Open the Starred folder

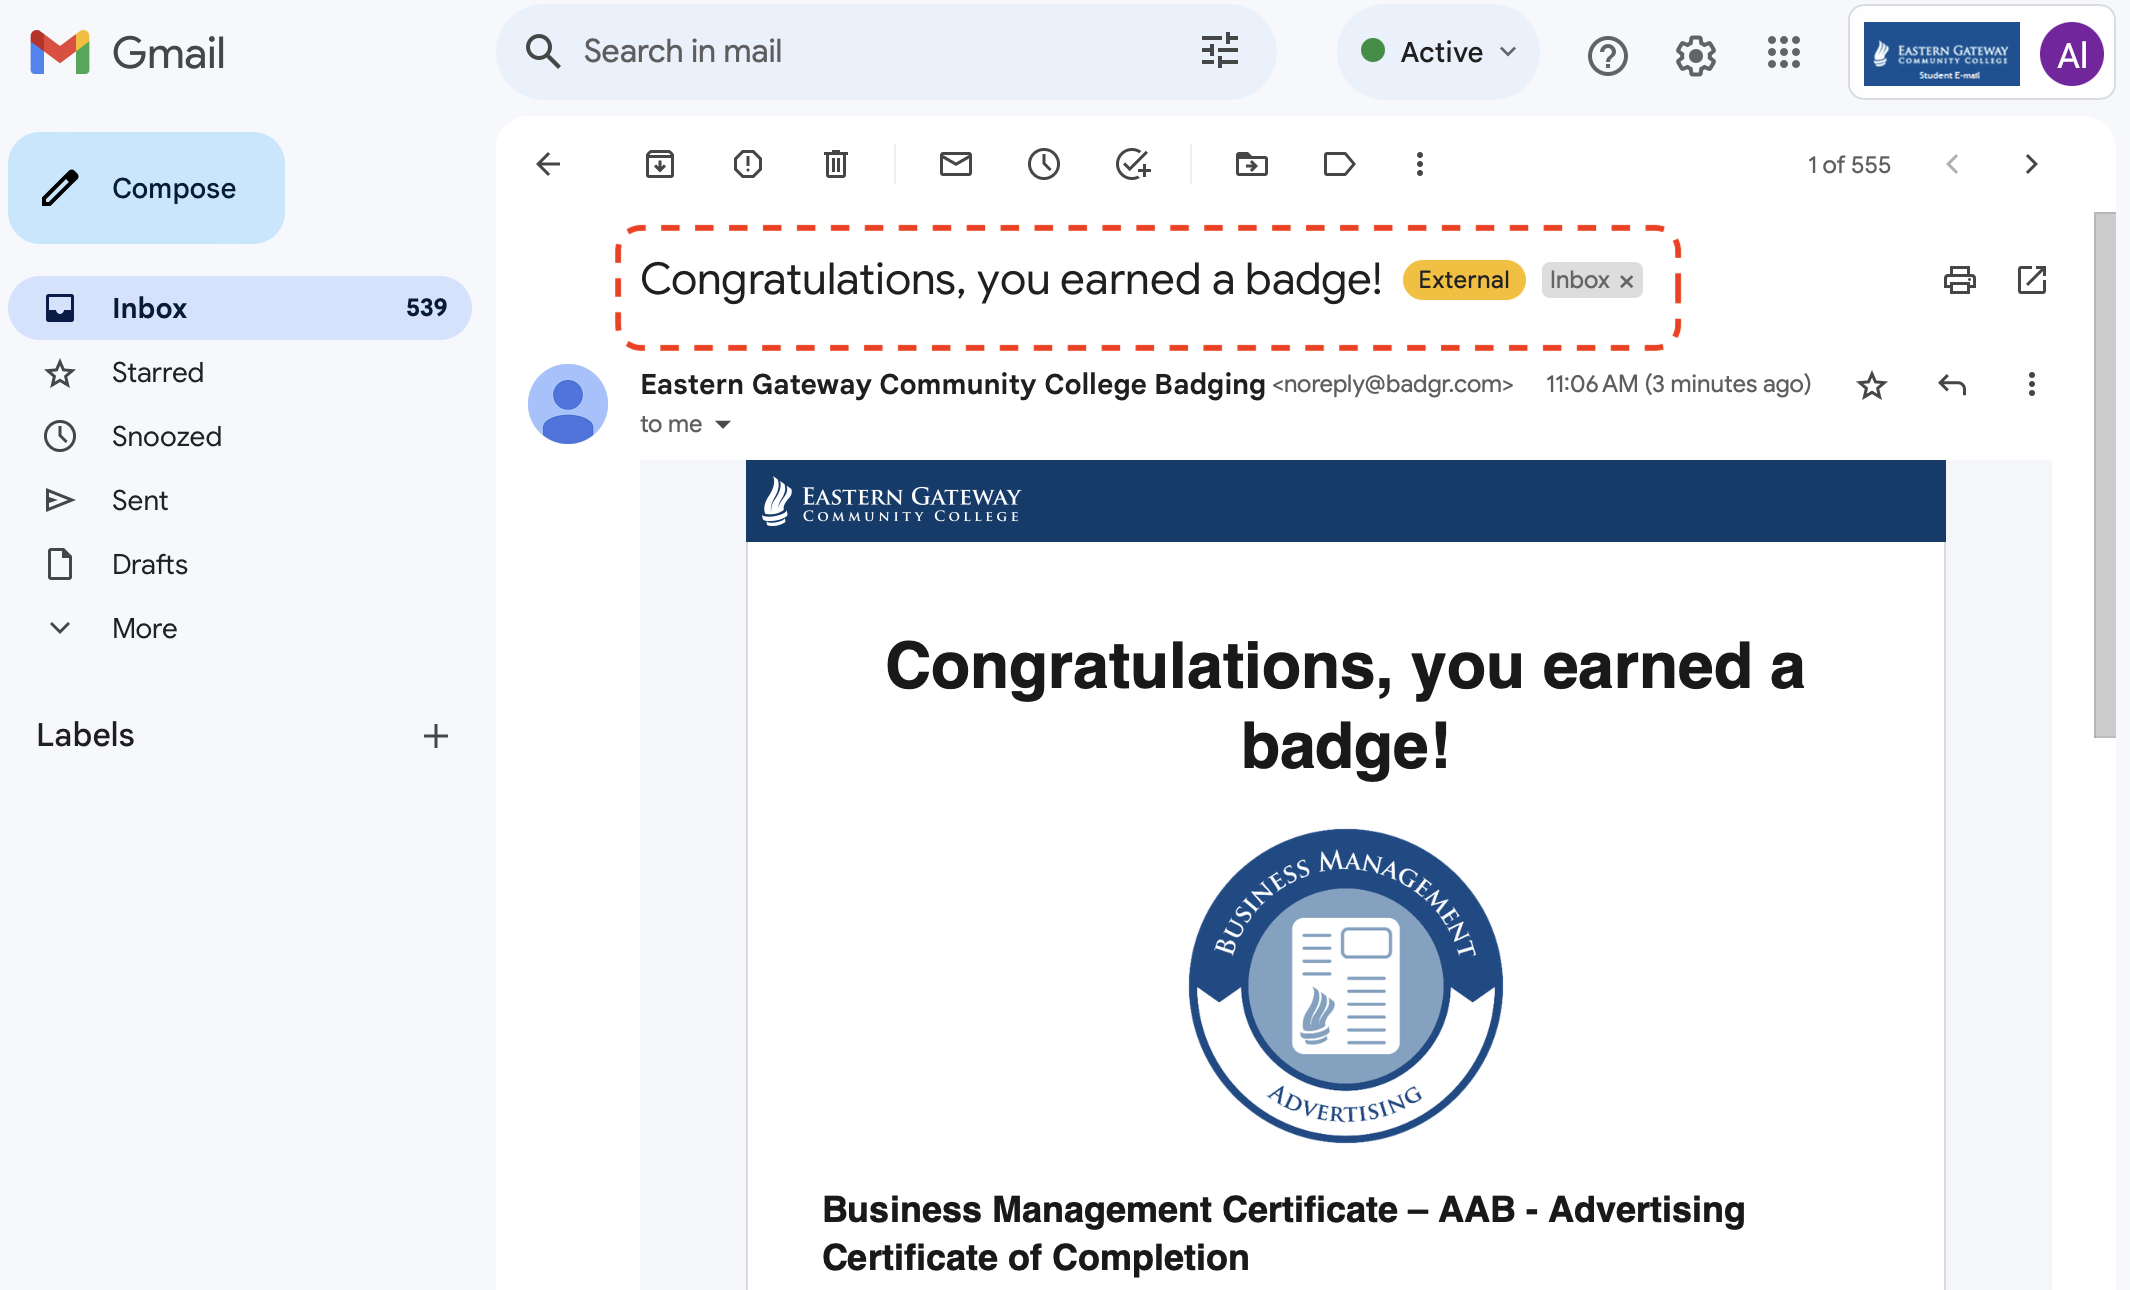point(157,372)
